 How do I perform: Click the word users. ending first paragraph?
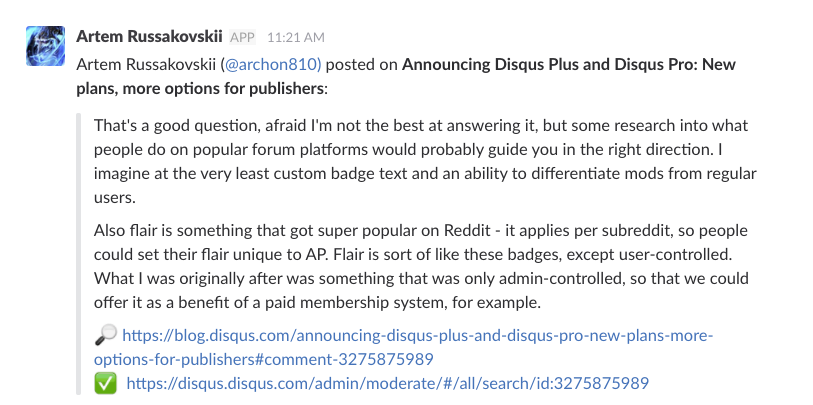[x=115, y=198]
